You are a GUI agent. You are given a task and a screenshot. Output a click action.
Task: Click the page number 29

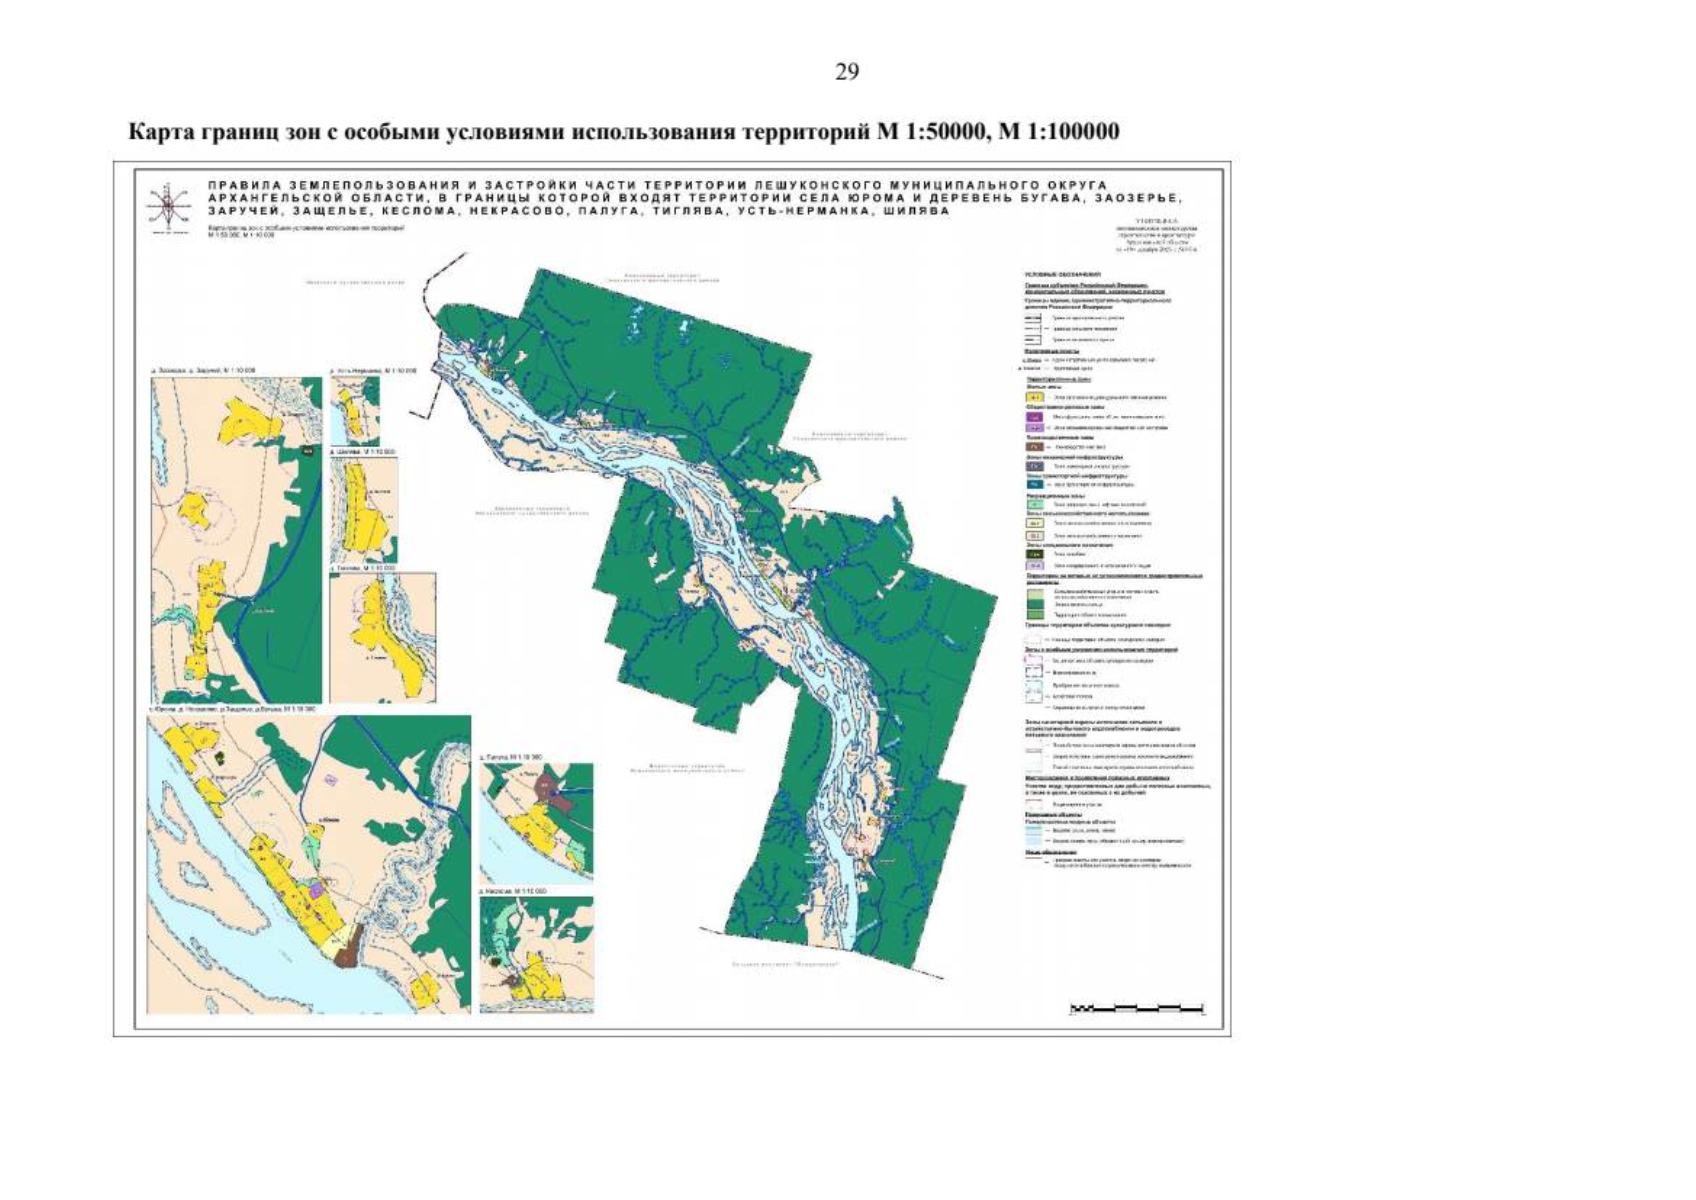(846, 72)
